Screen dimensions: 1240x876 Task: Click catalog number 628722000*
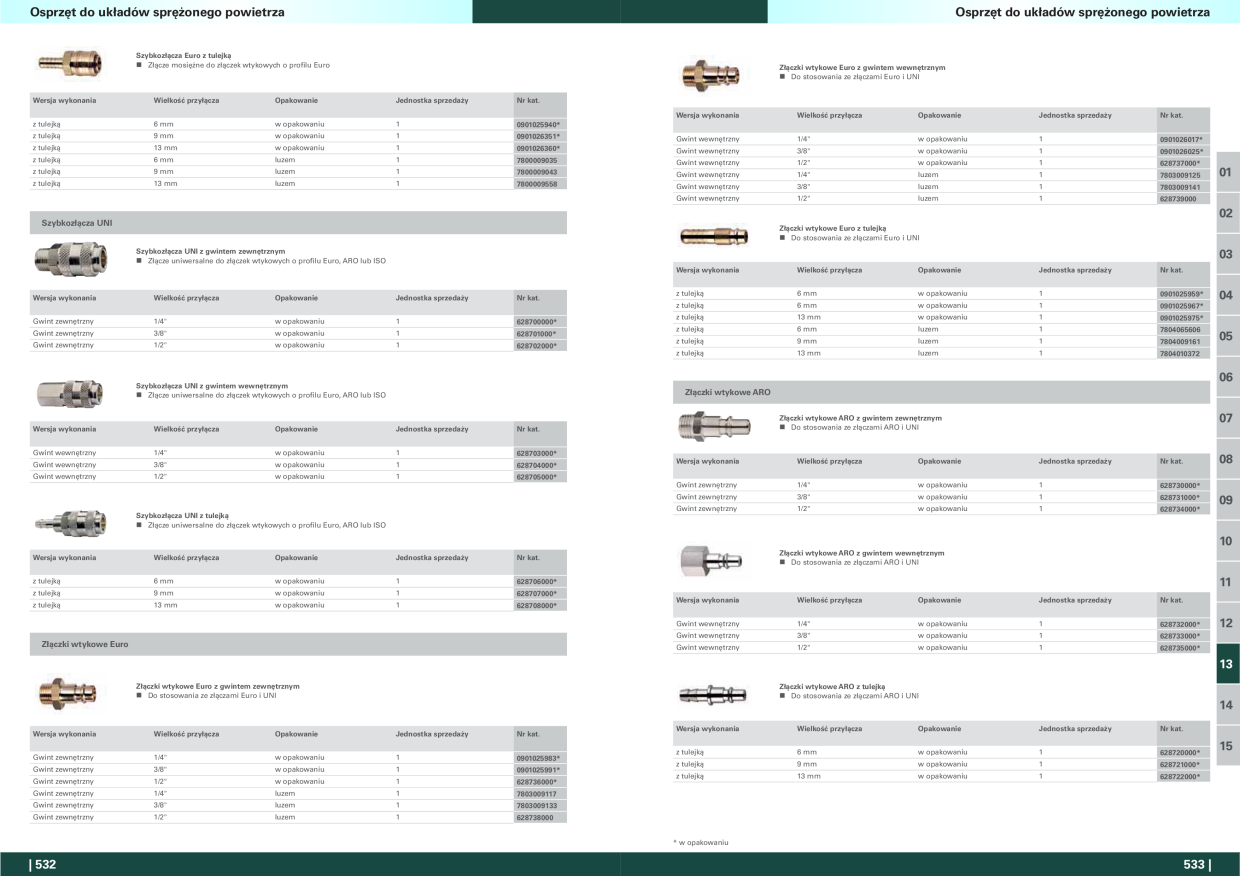[1179, 776]
